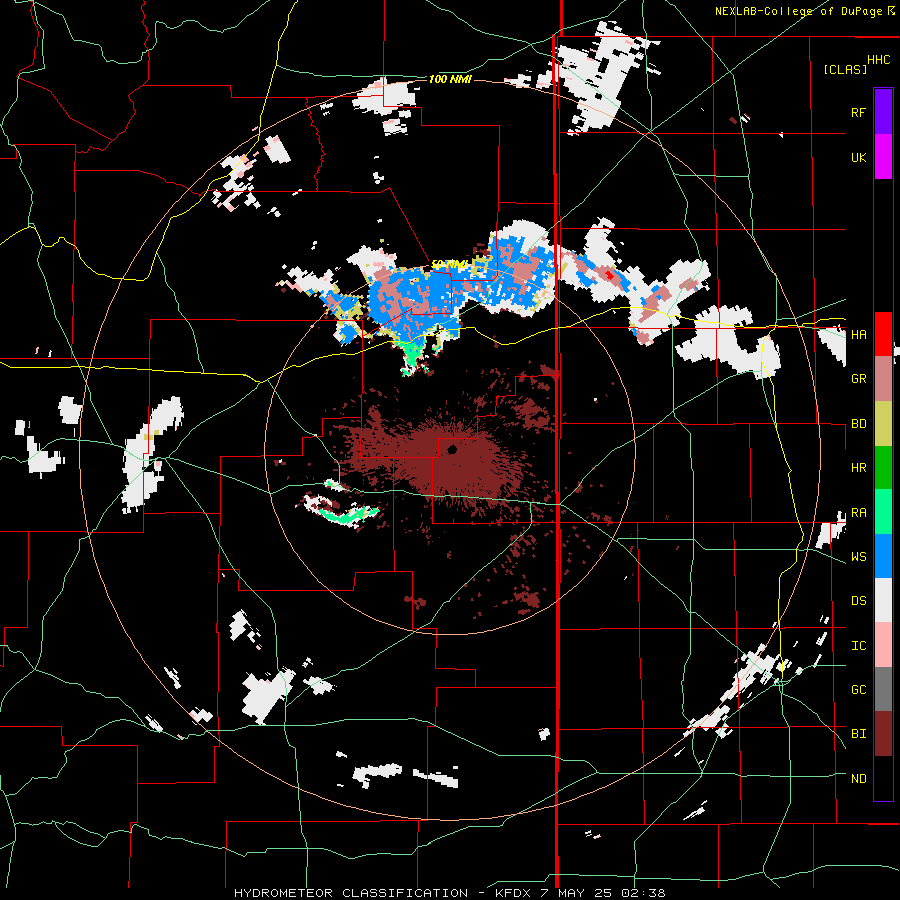Image resolution: width=900 pixels, height=900 pixels.
Task: Click the IC legend label
Action: pos(858,646)
